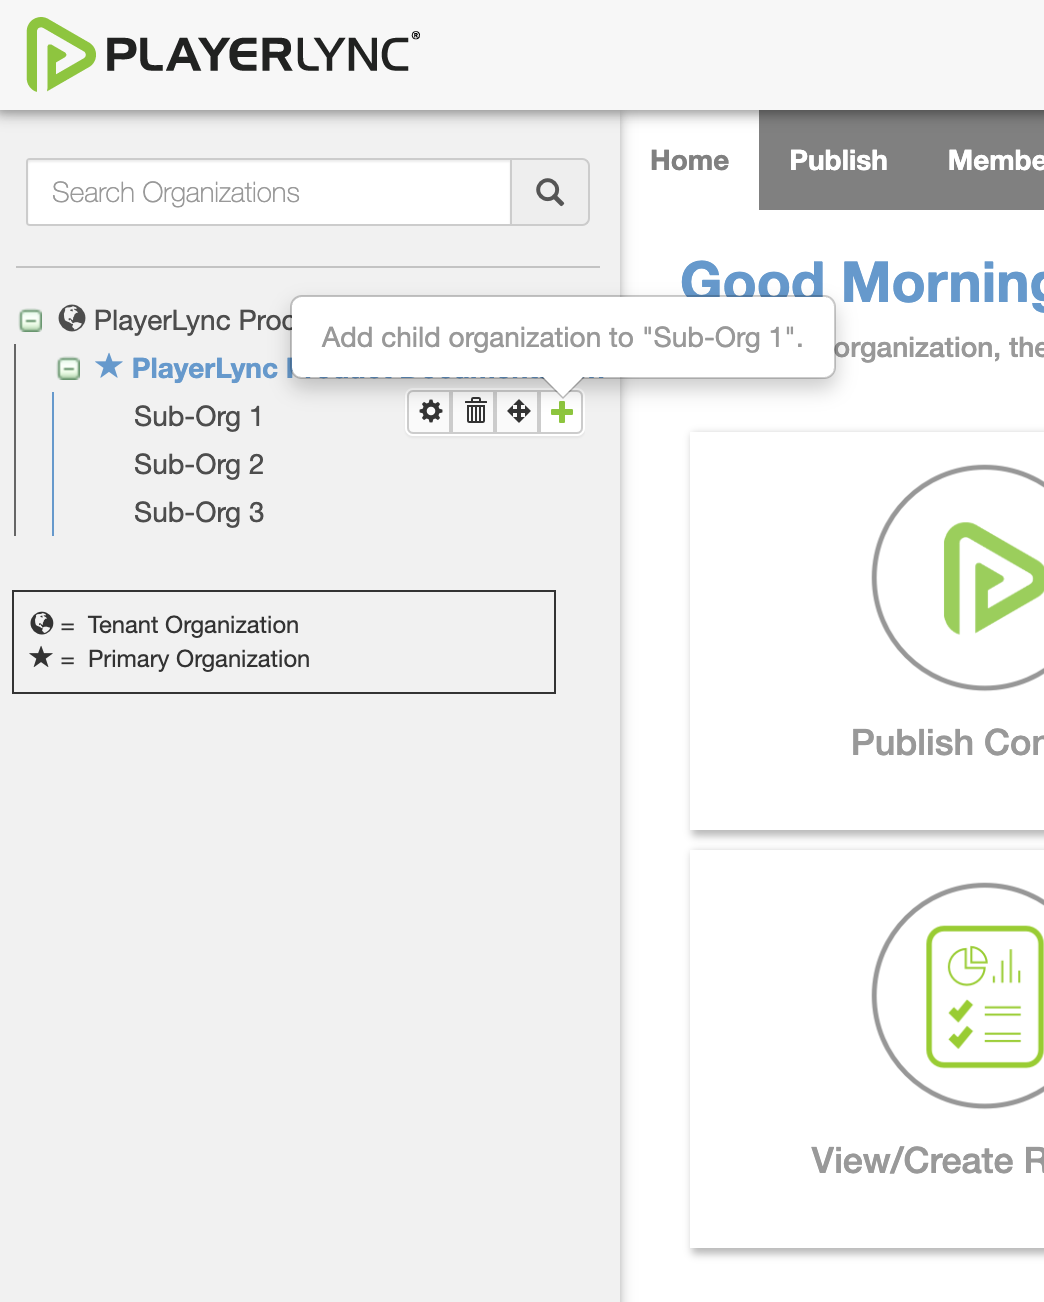Click the Search Organizations input field
1044x1302 pixels.
(269, 192)
